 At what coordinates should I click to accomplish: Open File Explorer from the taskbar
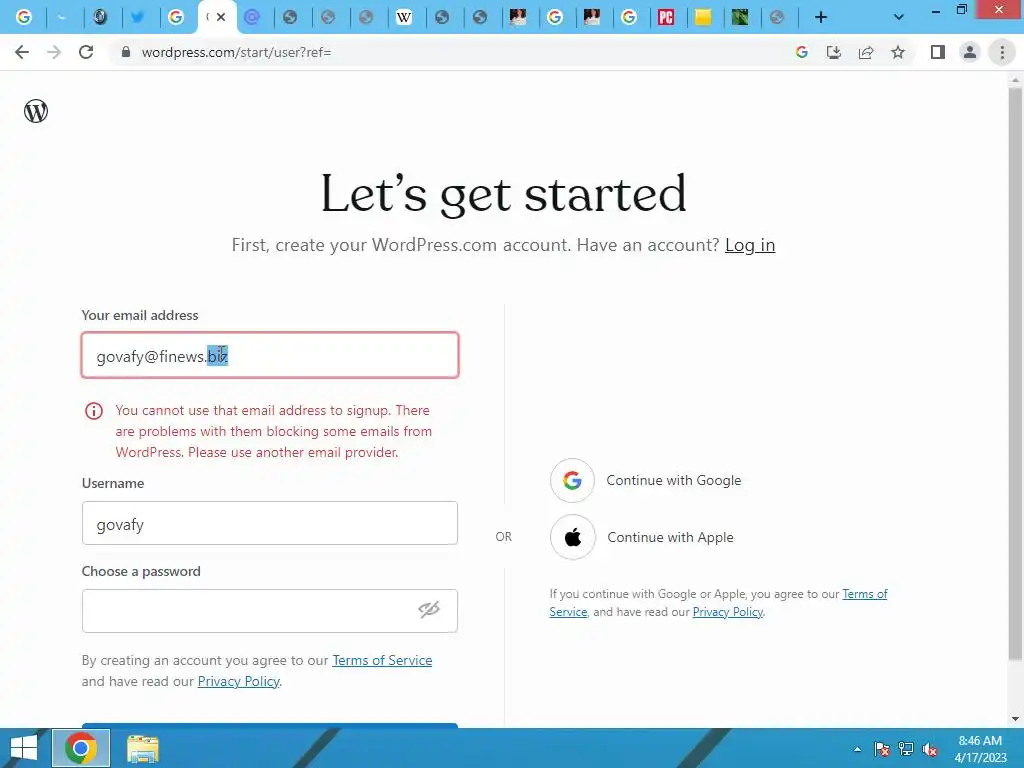coord(142,748)
